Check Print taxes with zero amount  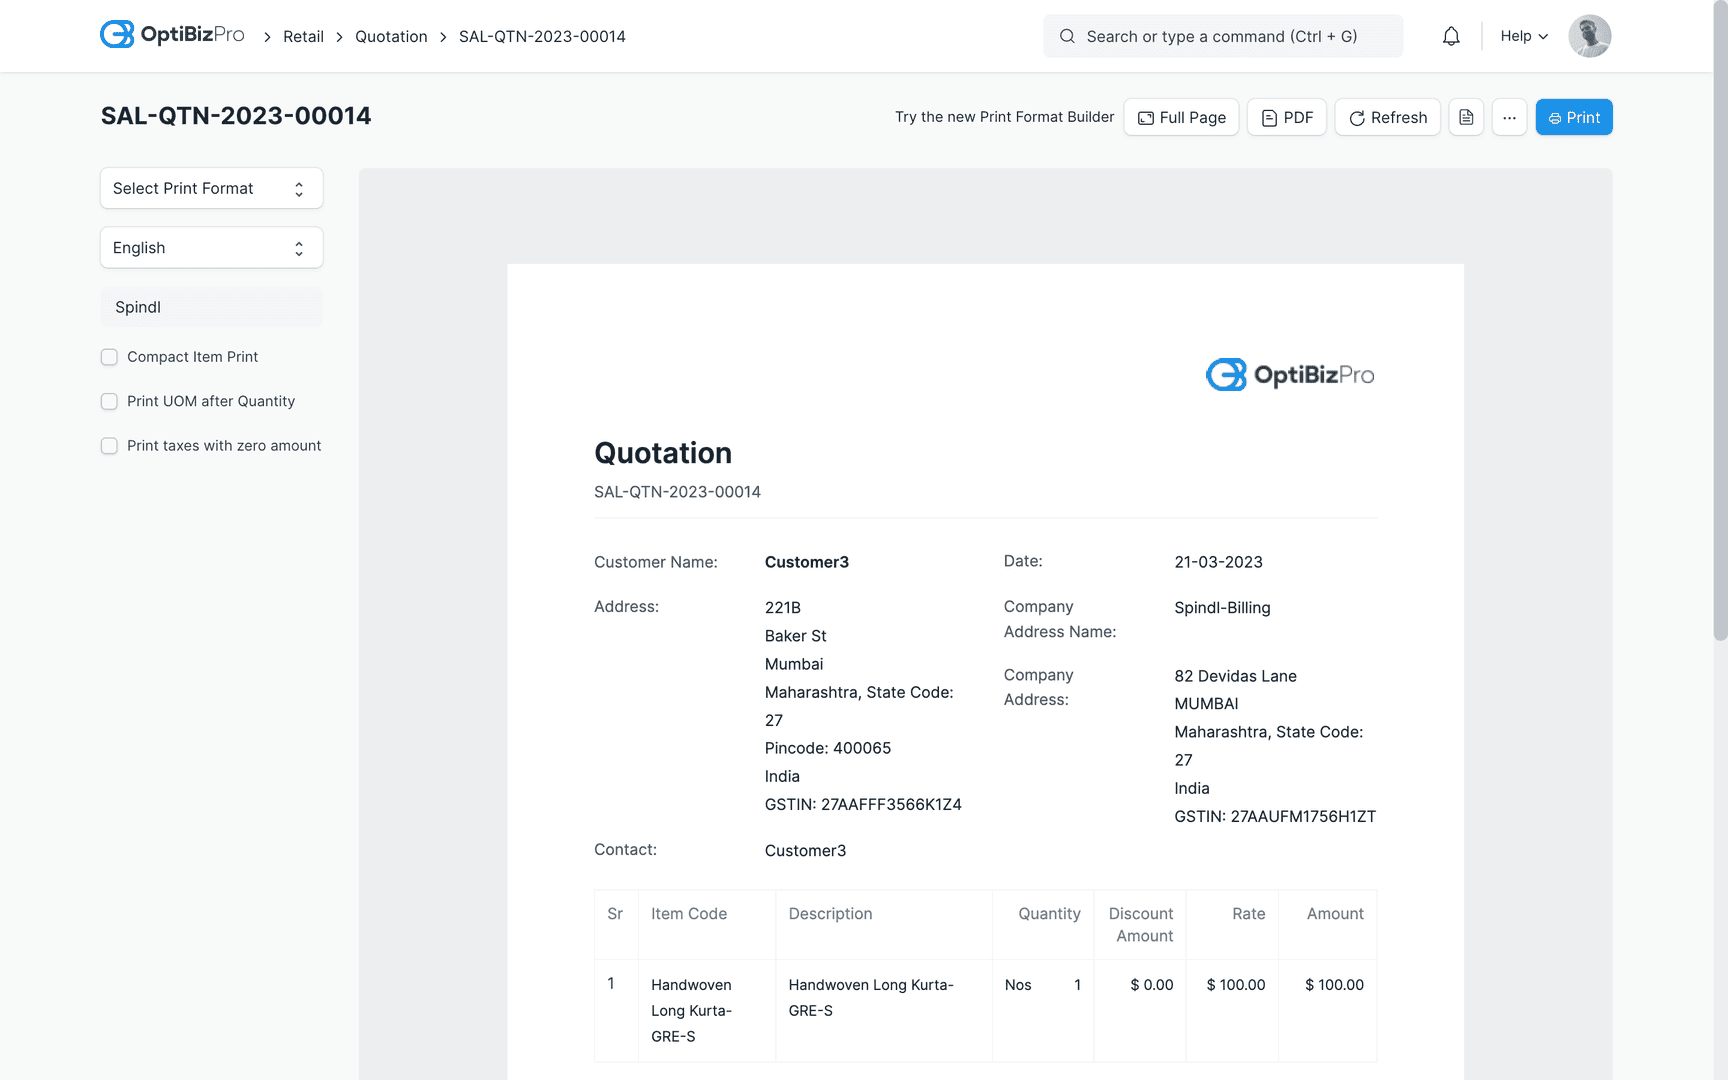tap(109, 446)
